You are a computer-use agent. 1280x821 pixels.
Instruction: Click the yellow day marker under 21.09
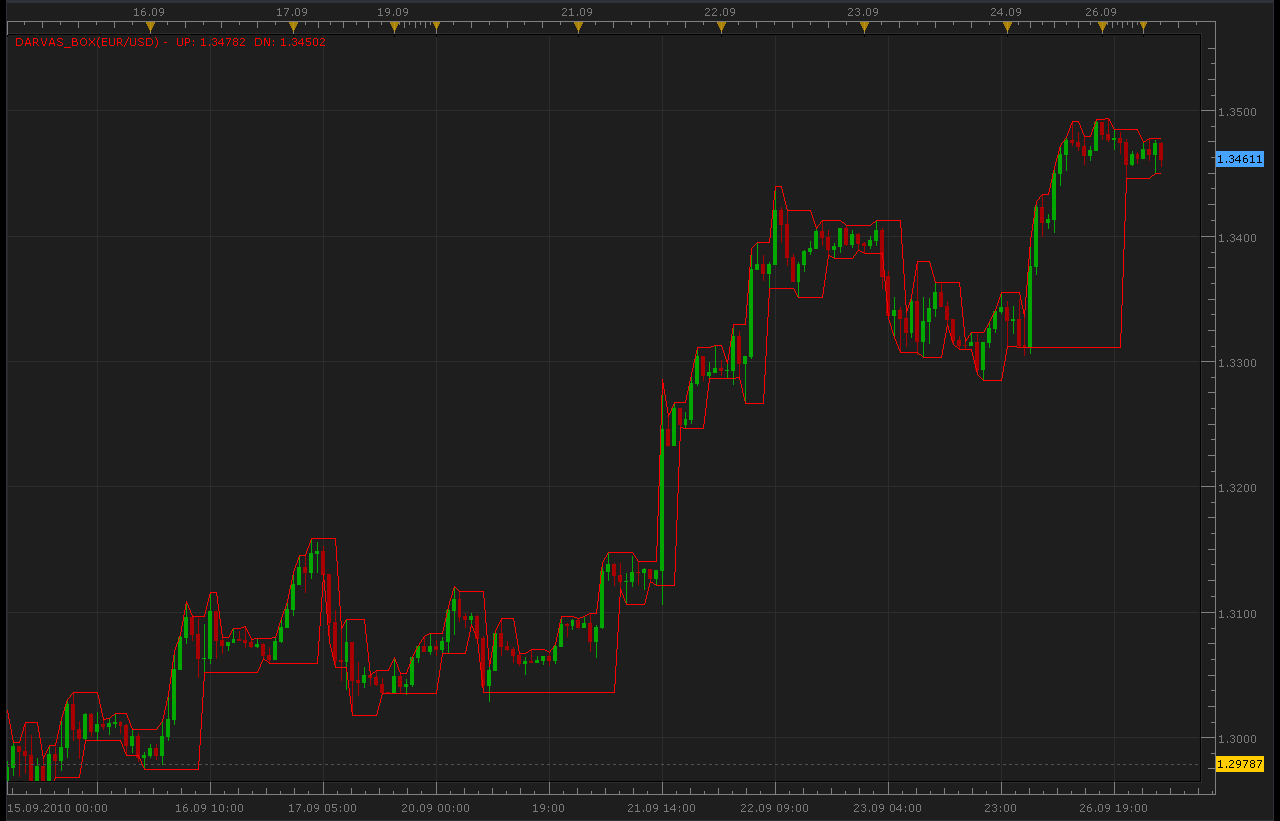(578, 27)
